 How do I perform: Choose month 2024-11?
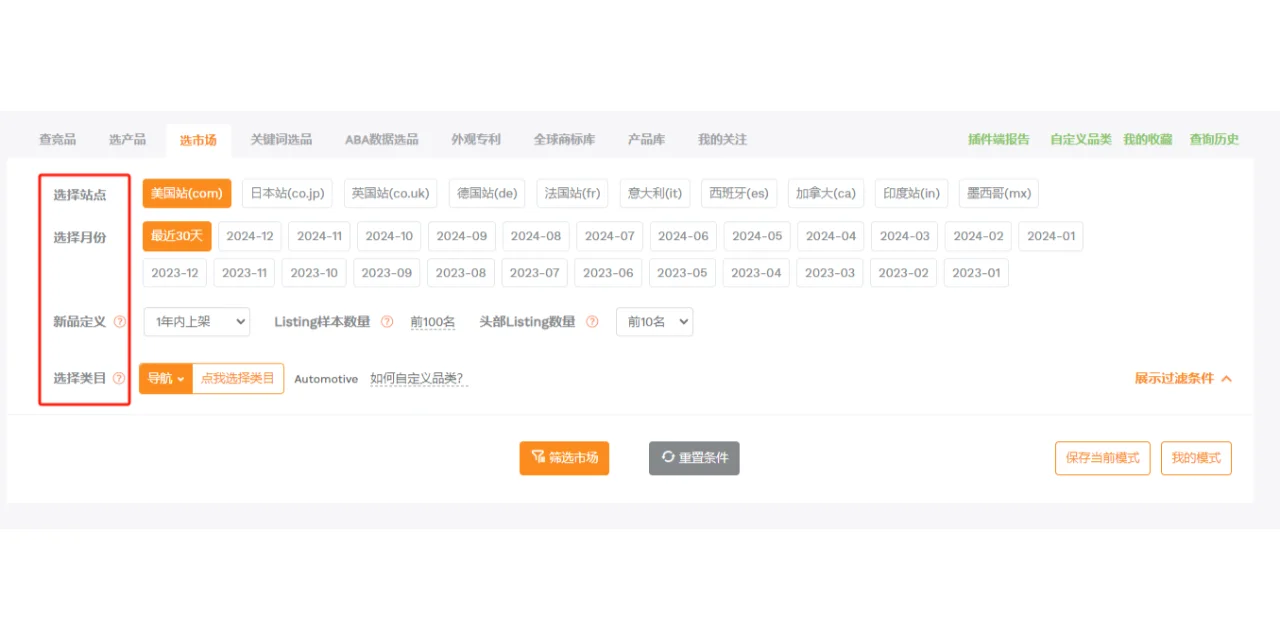coord(319,236)
